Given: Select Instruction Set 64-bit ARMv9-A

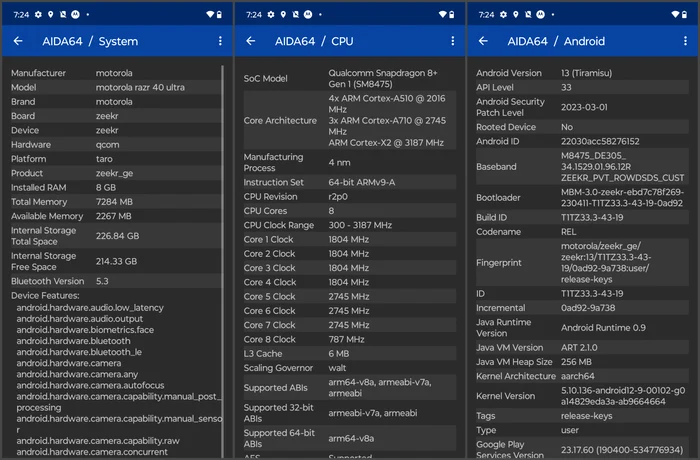Looking at the screenshot, I should pos(362,182).
